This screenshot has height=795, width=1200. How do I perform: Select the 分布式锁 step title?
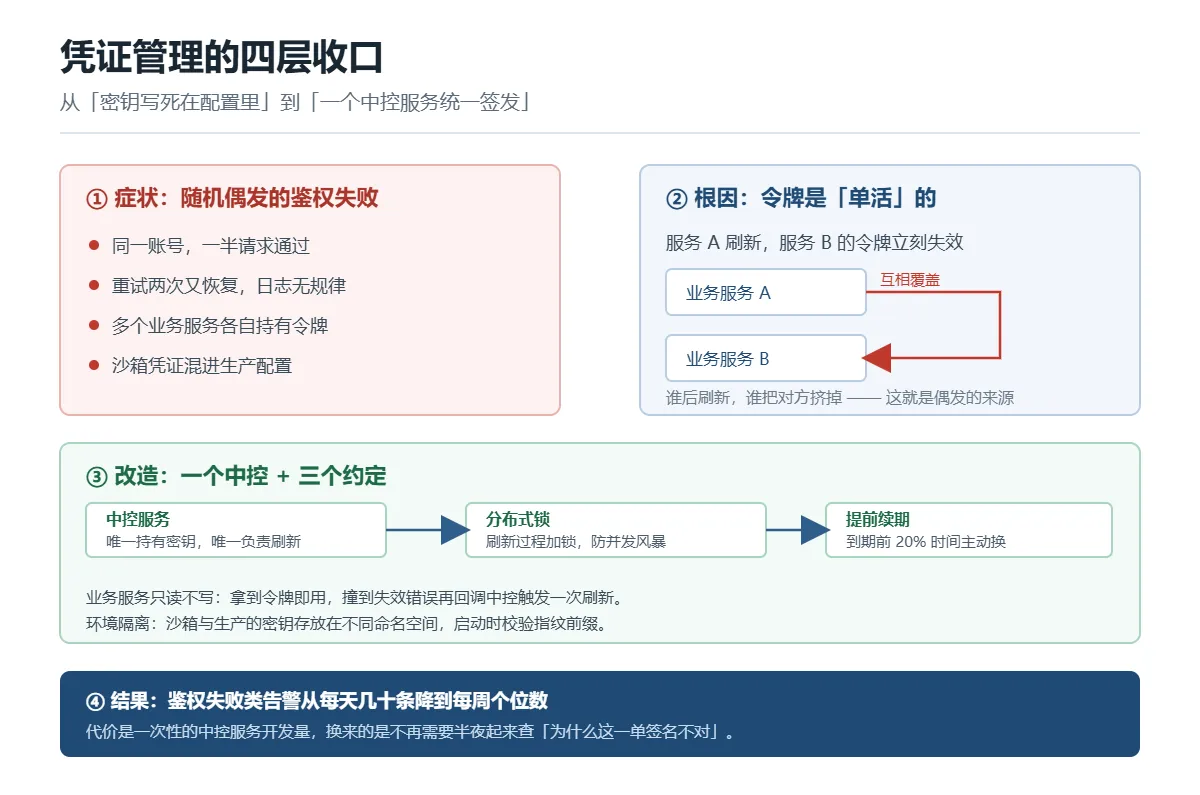(518, 520)
